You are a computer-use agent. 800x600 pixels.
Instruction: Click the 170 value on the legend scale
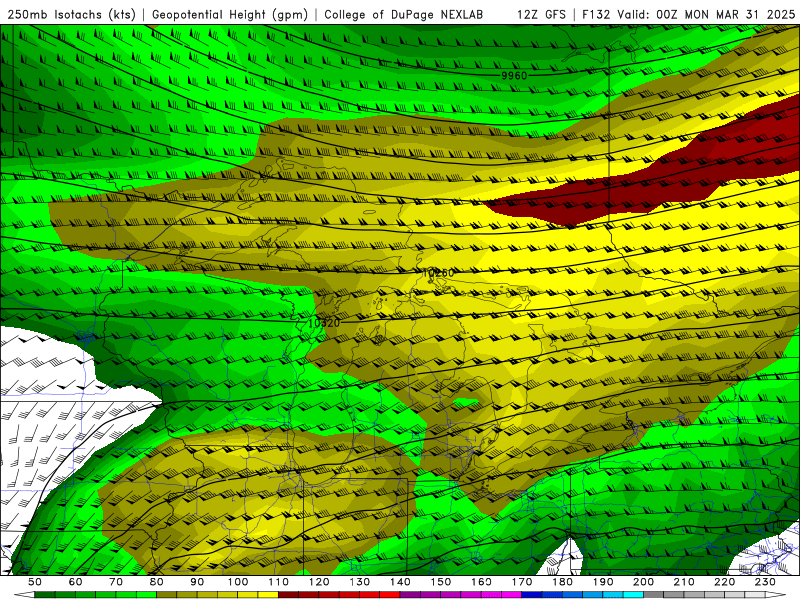pyautogui.click(x=522, y=582)
